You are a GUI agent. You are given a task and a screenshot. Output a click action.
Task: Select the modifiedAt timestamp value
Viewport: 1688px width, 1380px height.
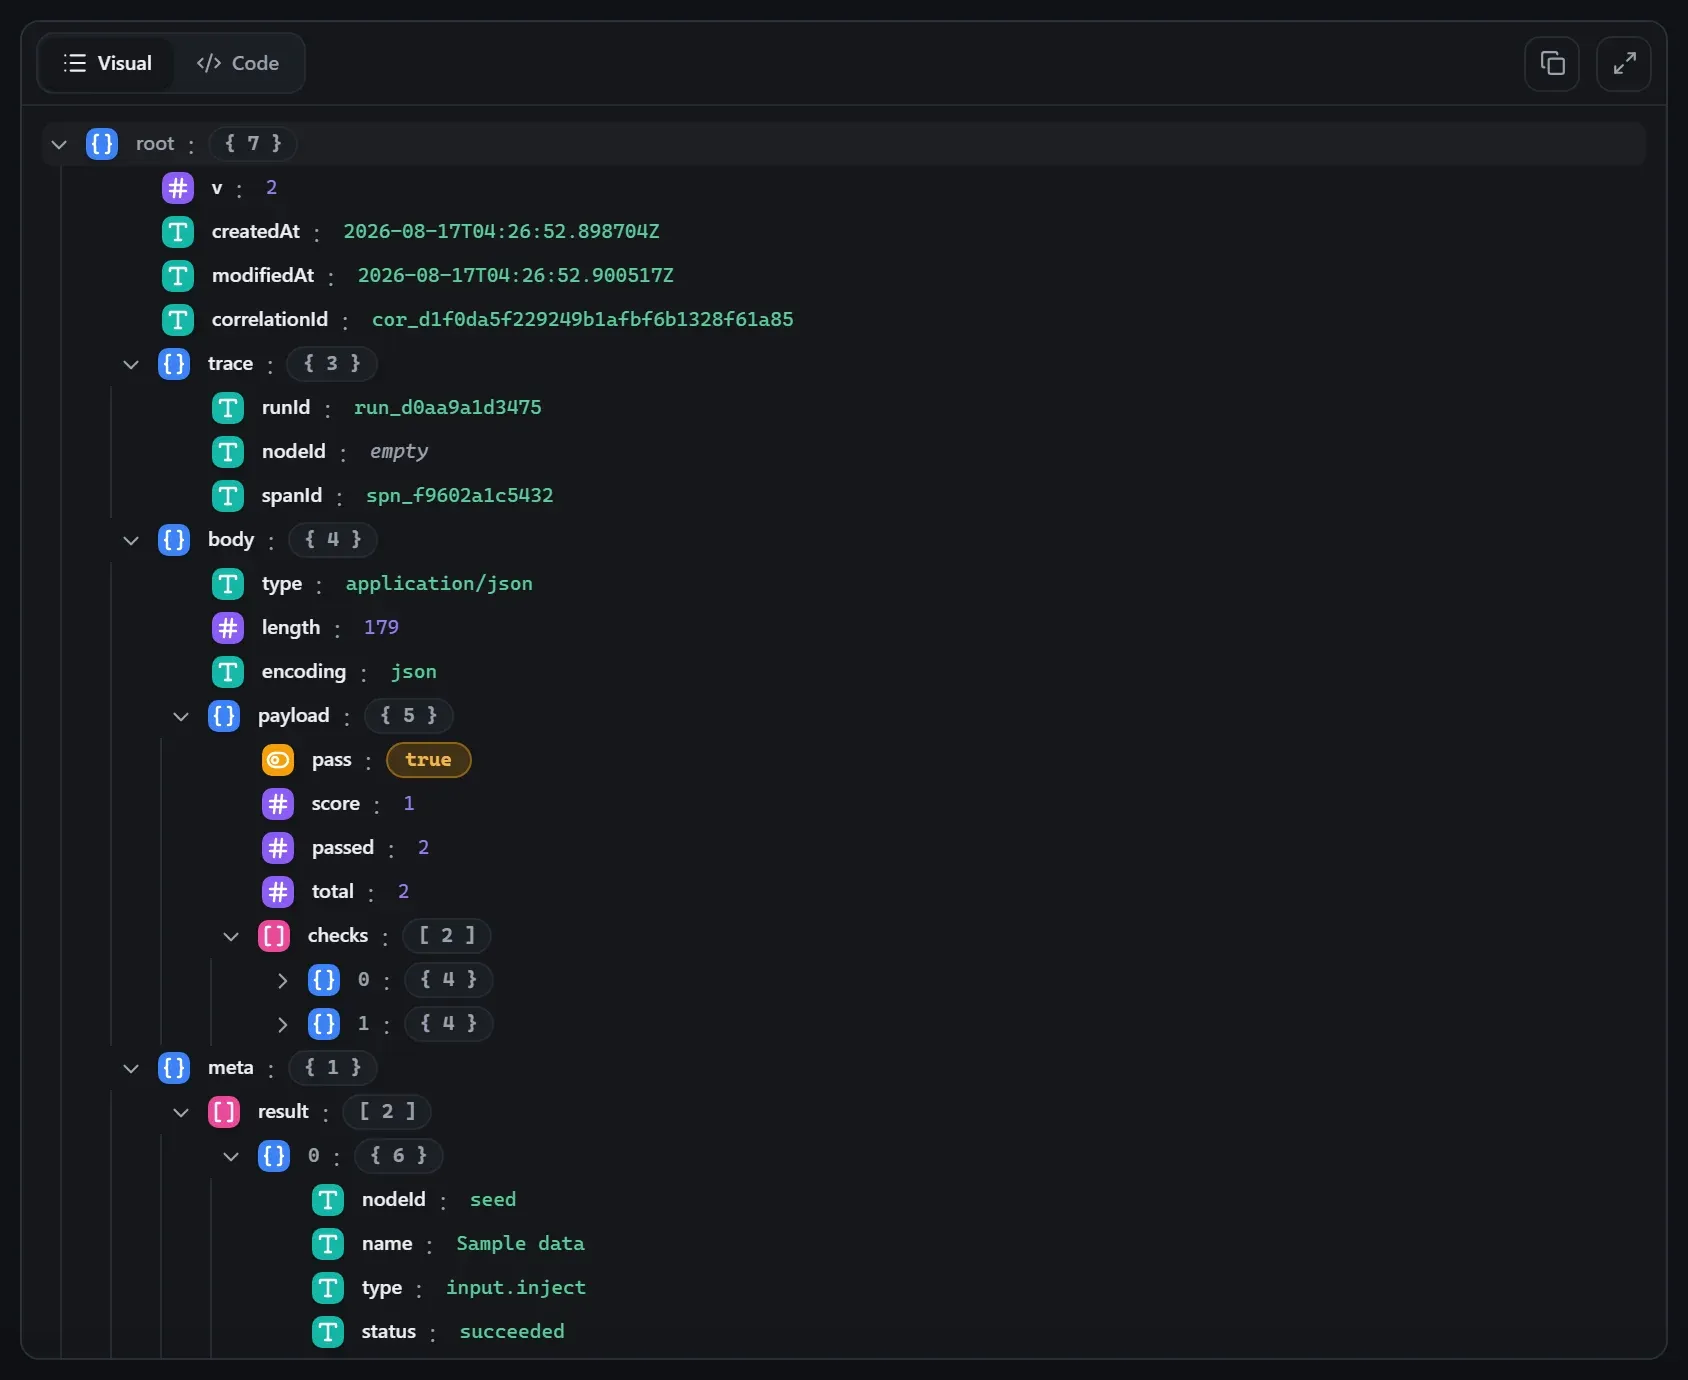[x=516, y=276]
